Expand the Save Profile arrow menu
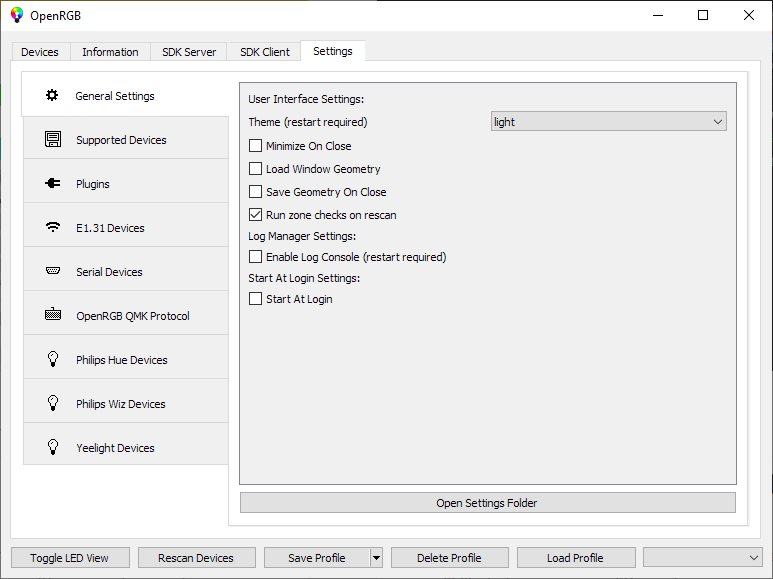773x579 pixels. pos(376,558)
